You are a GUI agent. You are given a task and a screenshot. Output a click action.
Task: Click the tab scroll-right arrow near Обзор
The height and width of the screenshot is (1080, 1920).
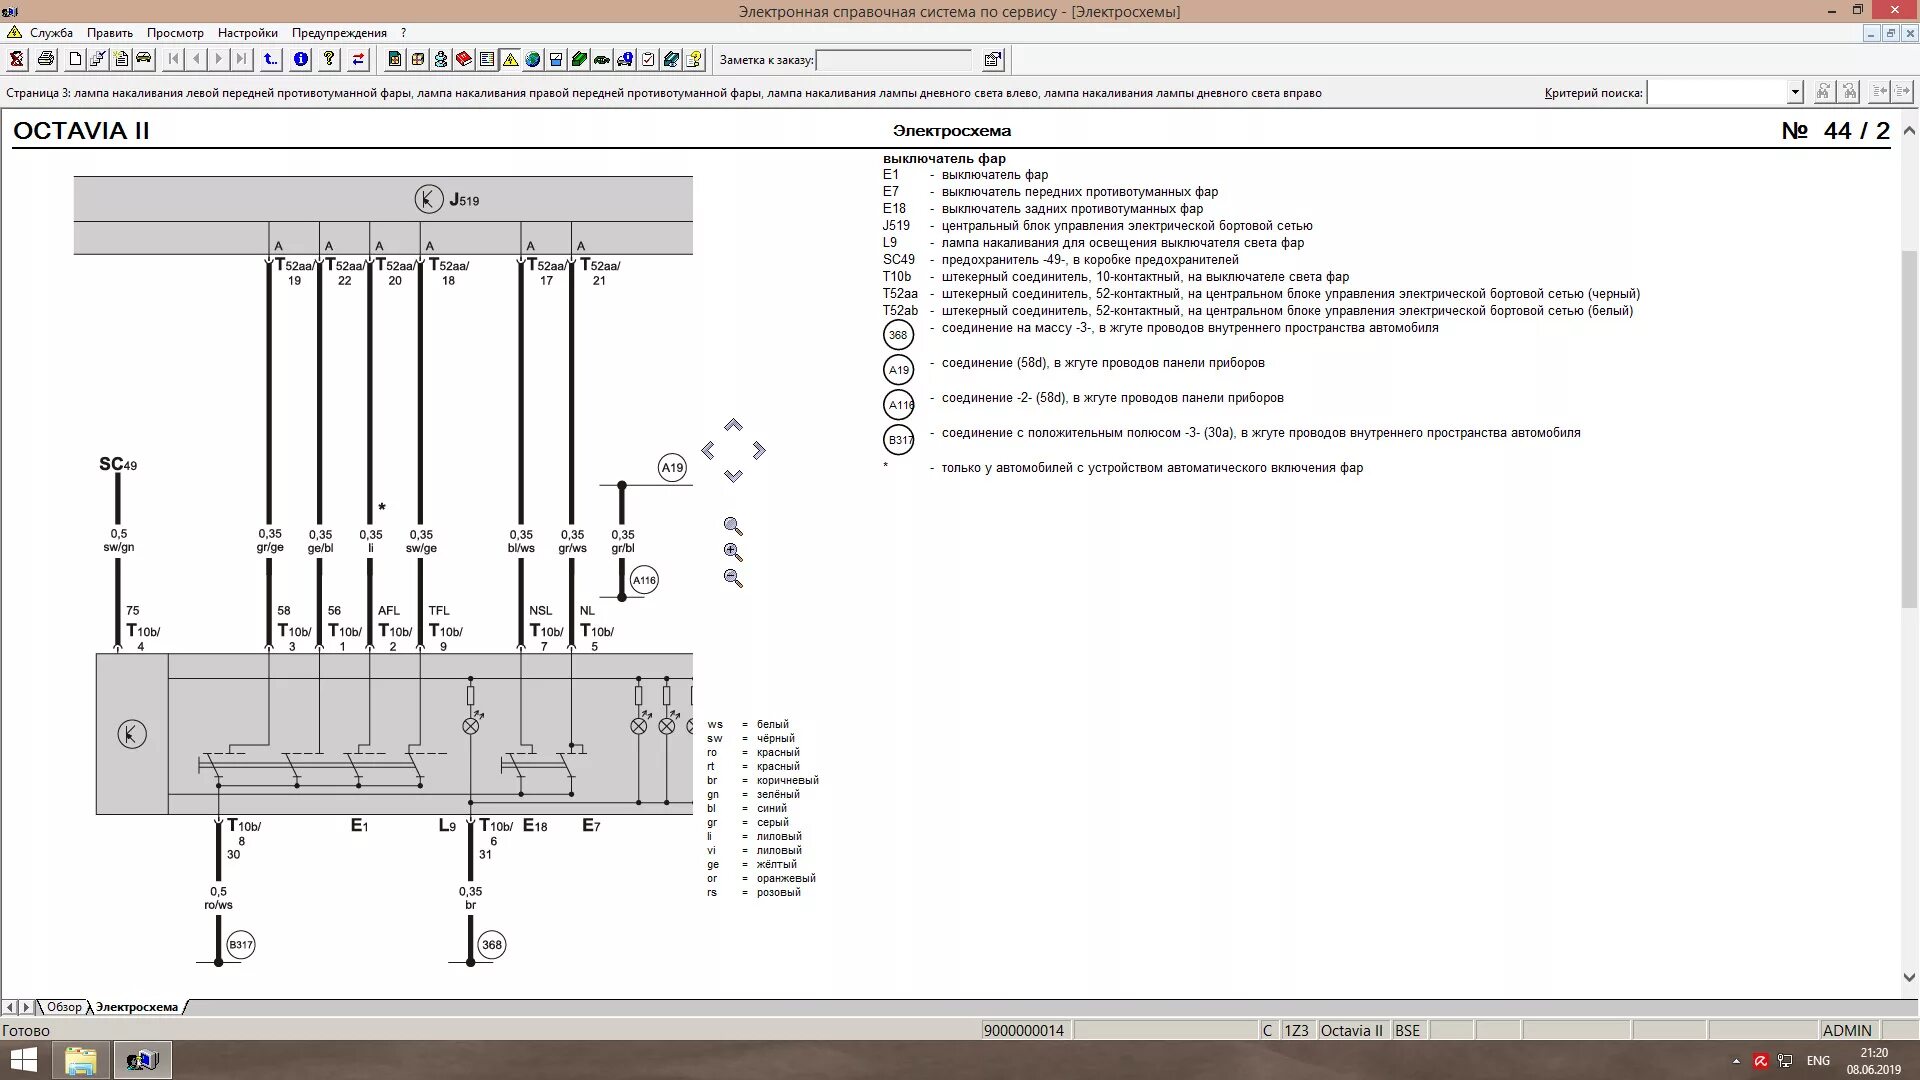point(27,1007)
